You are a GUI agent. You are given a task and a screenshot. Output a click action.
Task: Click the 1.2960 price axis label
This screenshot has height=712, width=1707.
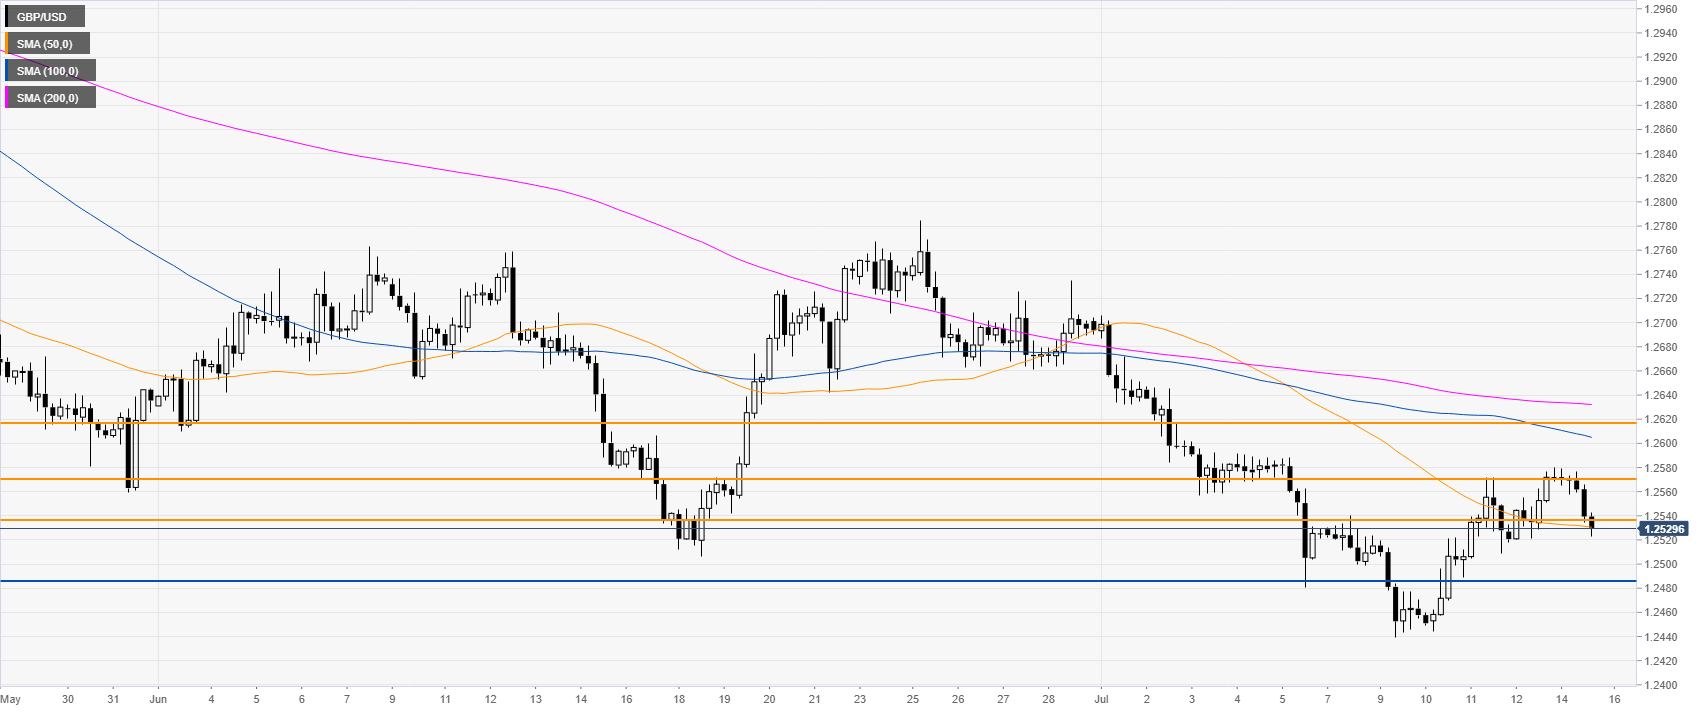click(1662, 9)
